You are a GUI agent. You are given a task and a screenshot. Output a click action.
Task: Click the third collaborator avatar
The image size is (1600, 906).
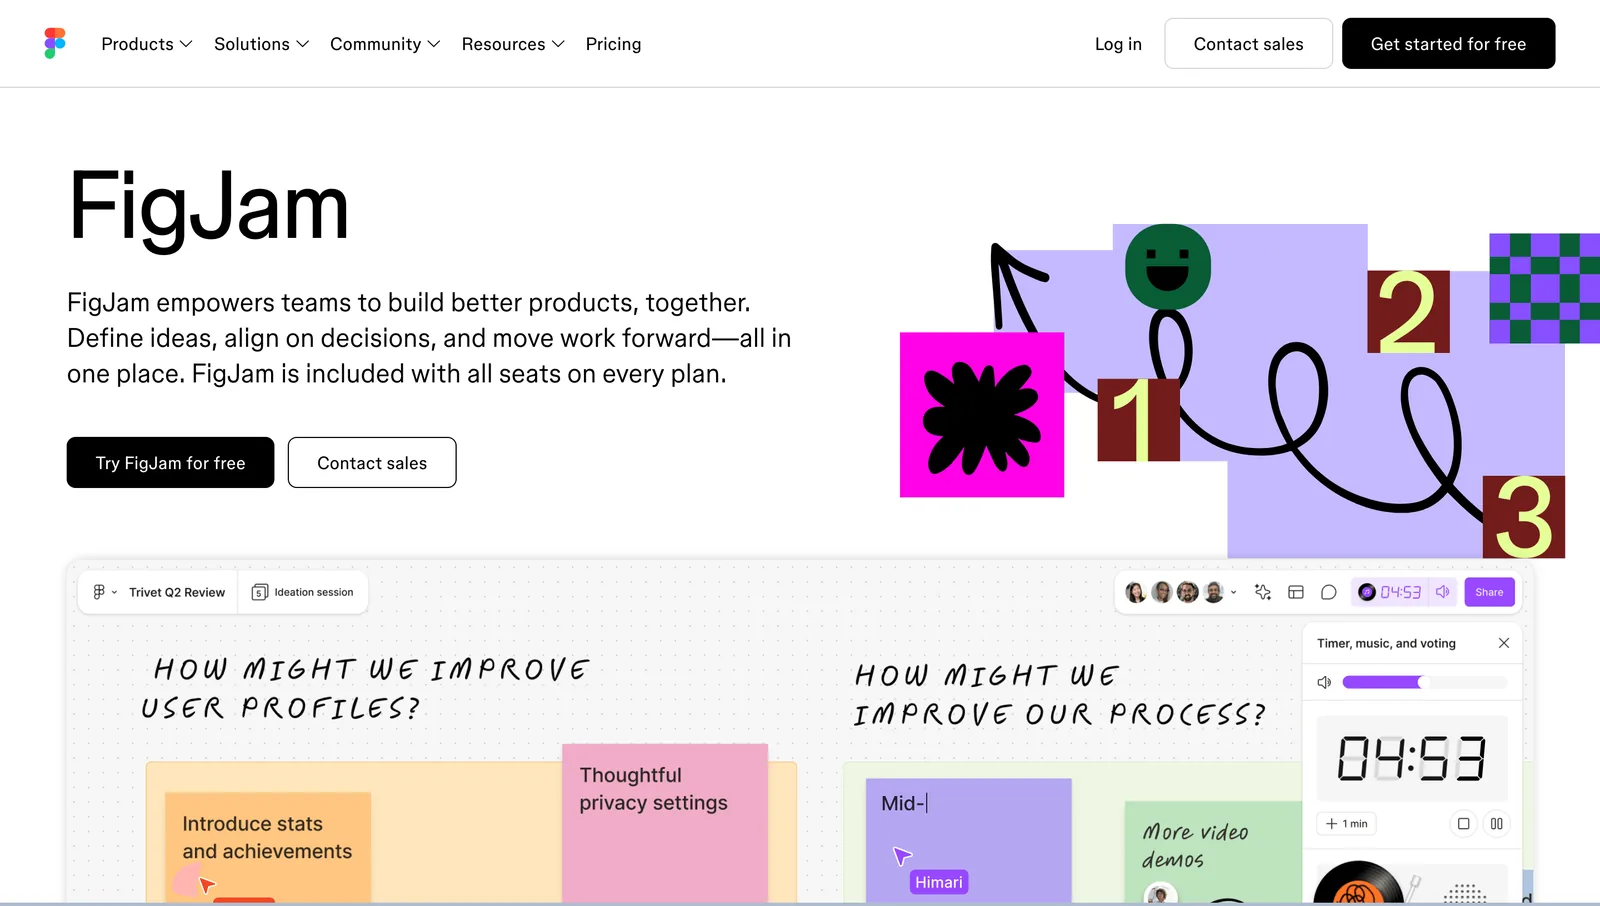(1187, 592)
